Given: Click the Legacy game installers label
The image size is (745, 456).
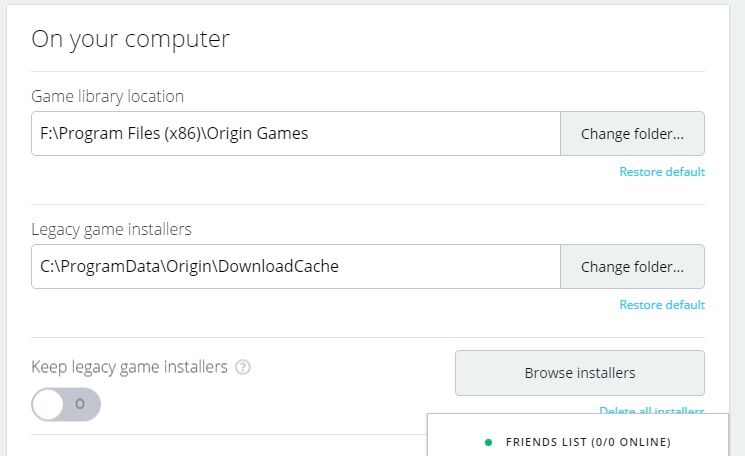Looking at the screenshot, I should (111, 229).
